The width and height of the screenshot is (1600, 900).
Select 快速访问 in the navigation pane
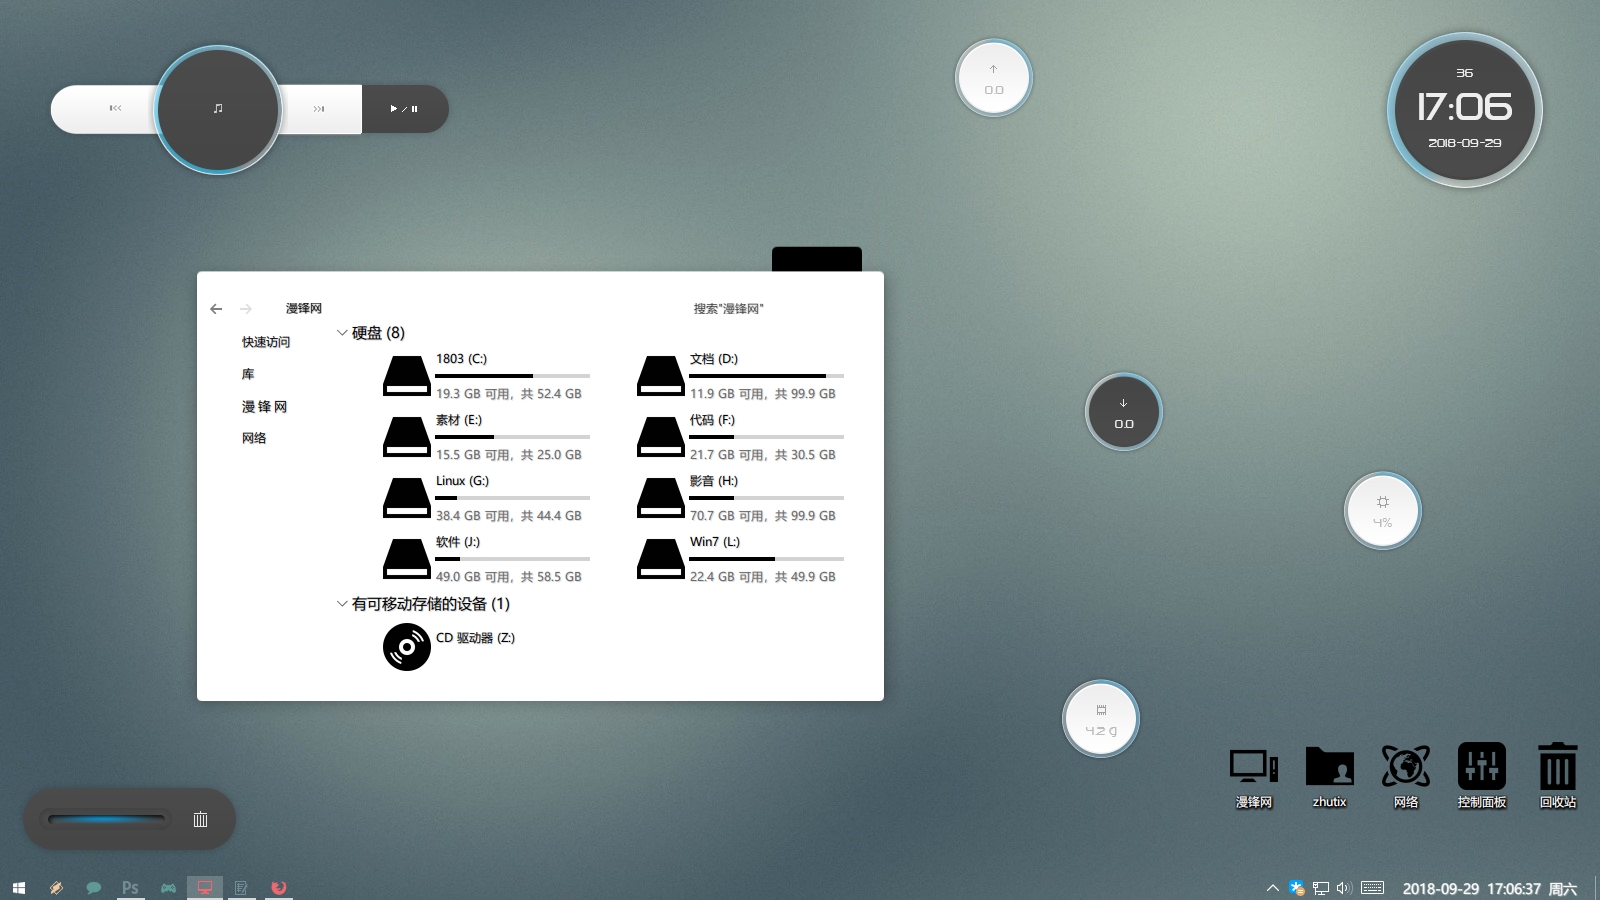[265, 342]
